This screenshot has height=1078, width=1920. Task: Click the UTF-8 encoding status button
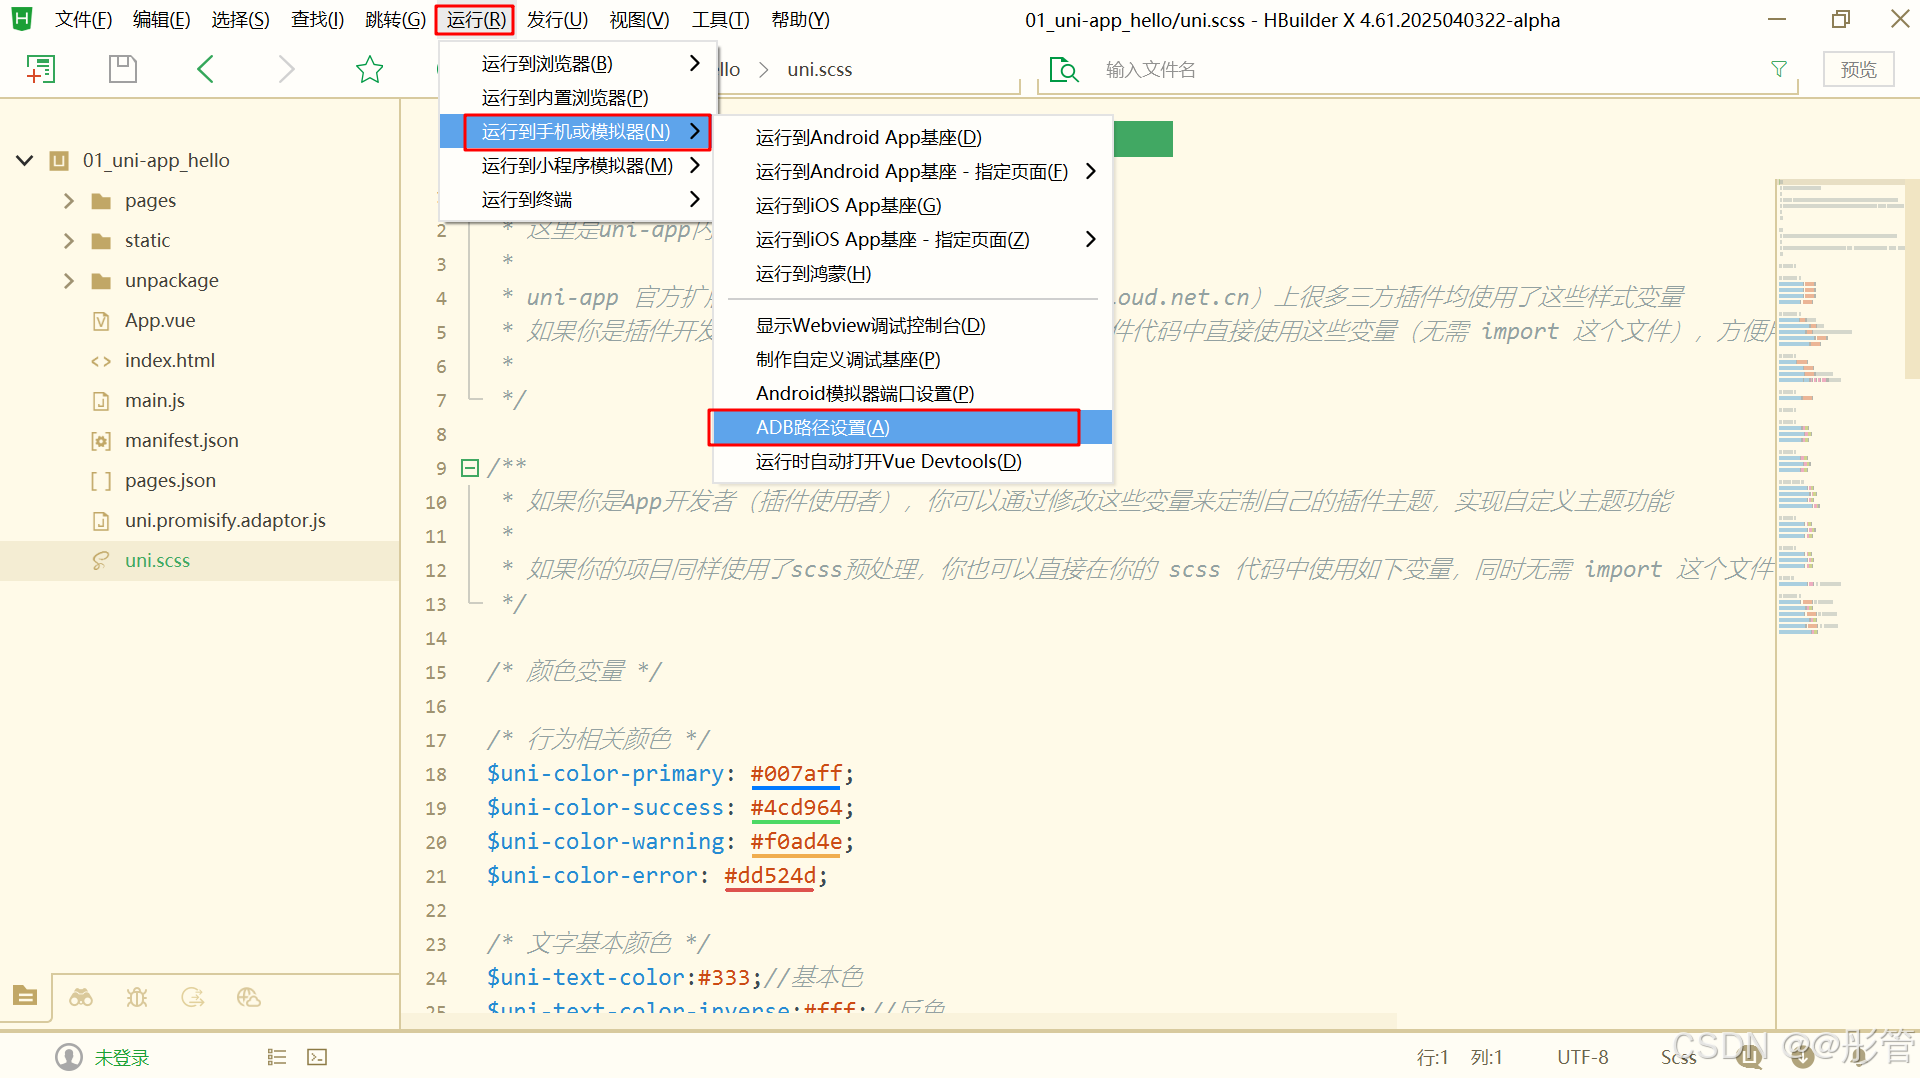coord(1582,1057)
